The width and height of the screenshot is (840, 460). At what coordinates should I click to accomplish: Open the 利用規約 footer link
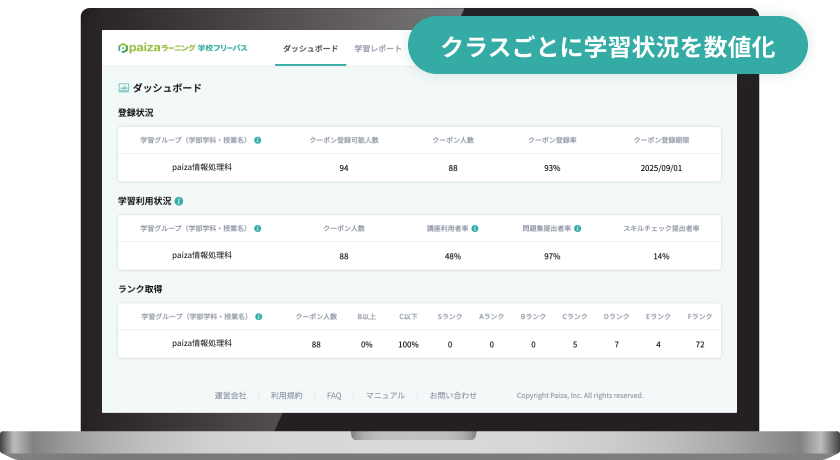tap(286, 396)
